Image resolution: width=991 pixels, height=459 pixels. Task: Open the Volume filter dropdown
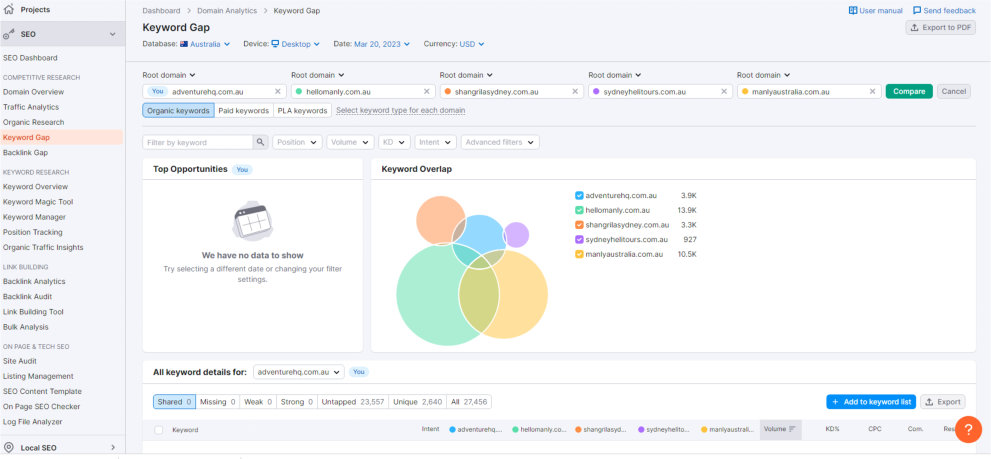coord(350,142)
